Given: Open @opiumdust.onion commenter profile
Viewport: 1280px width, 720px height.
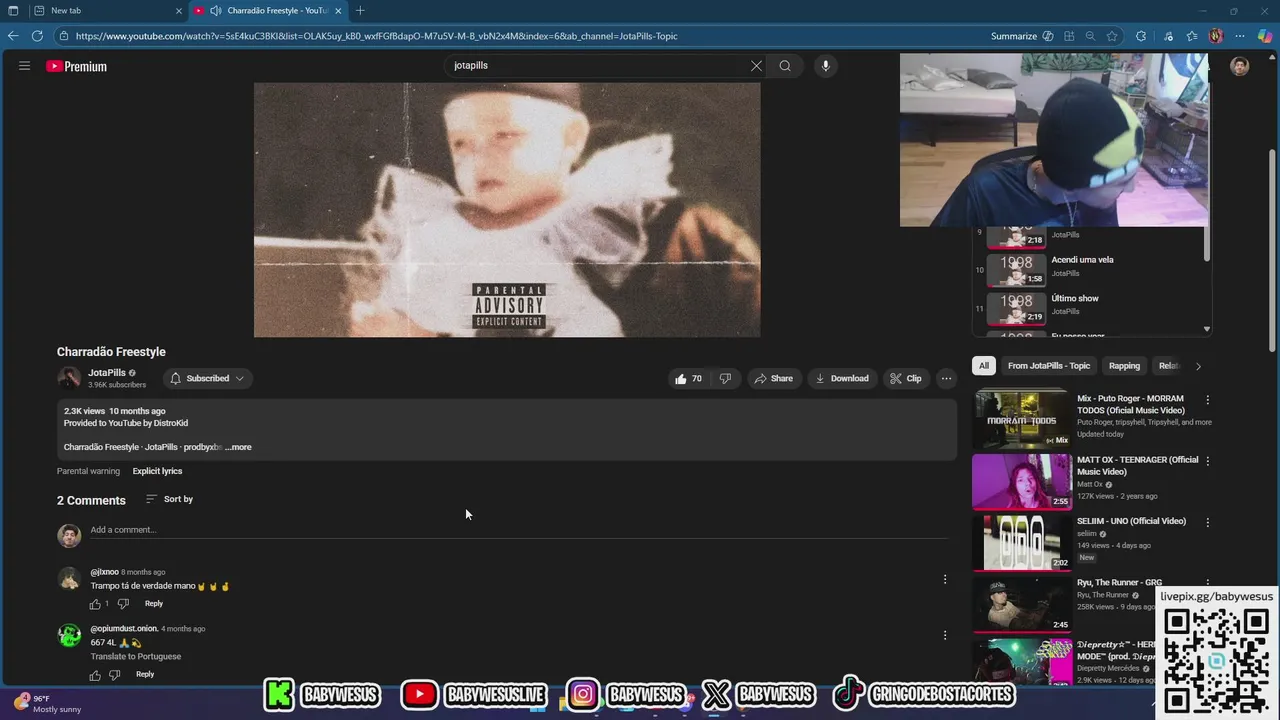Looking at the screenshot, I should pyautogui.click(x=124, y=629).
